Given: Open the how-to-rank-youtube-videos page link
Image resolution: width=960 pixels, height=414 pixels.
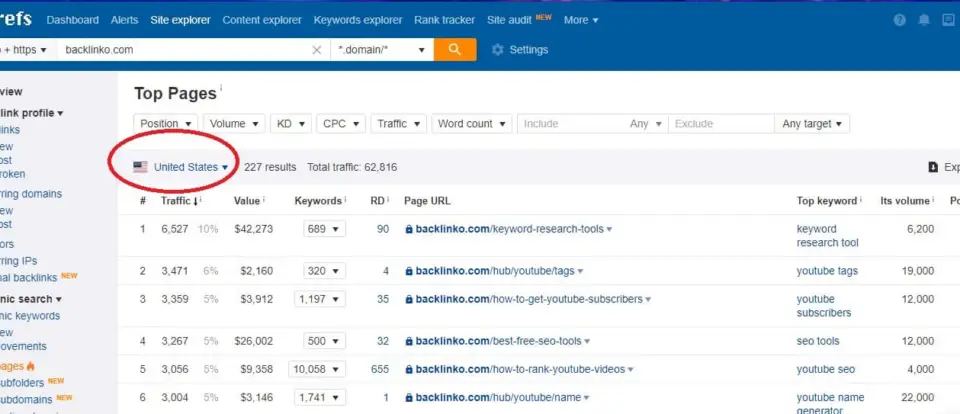Looking at the screenshot, I should pos(520,369).
